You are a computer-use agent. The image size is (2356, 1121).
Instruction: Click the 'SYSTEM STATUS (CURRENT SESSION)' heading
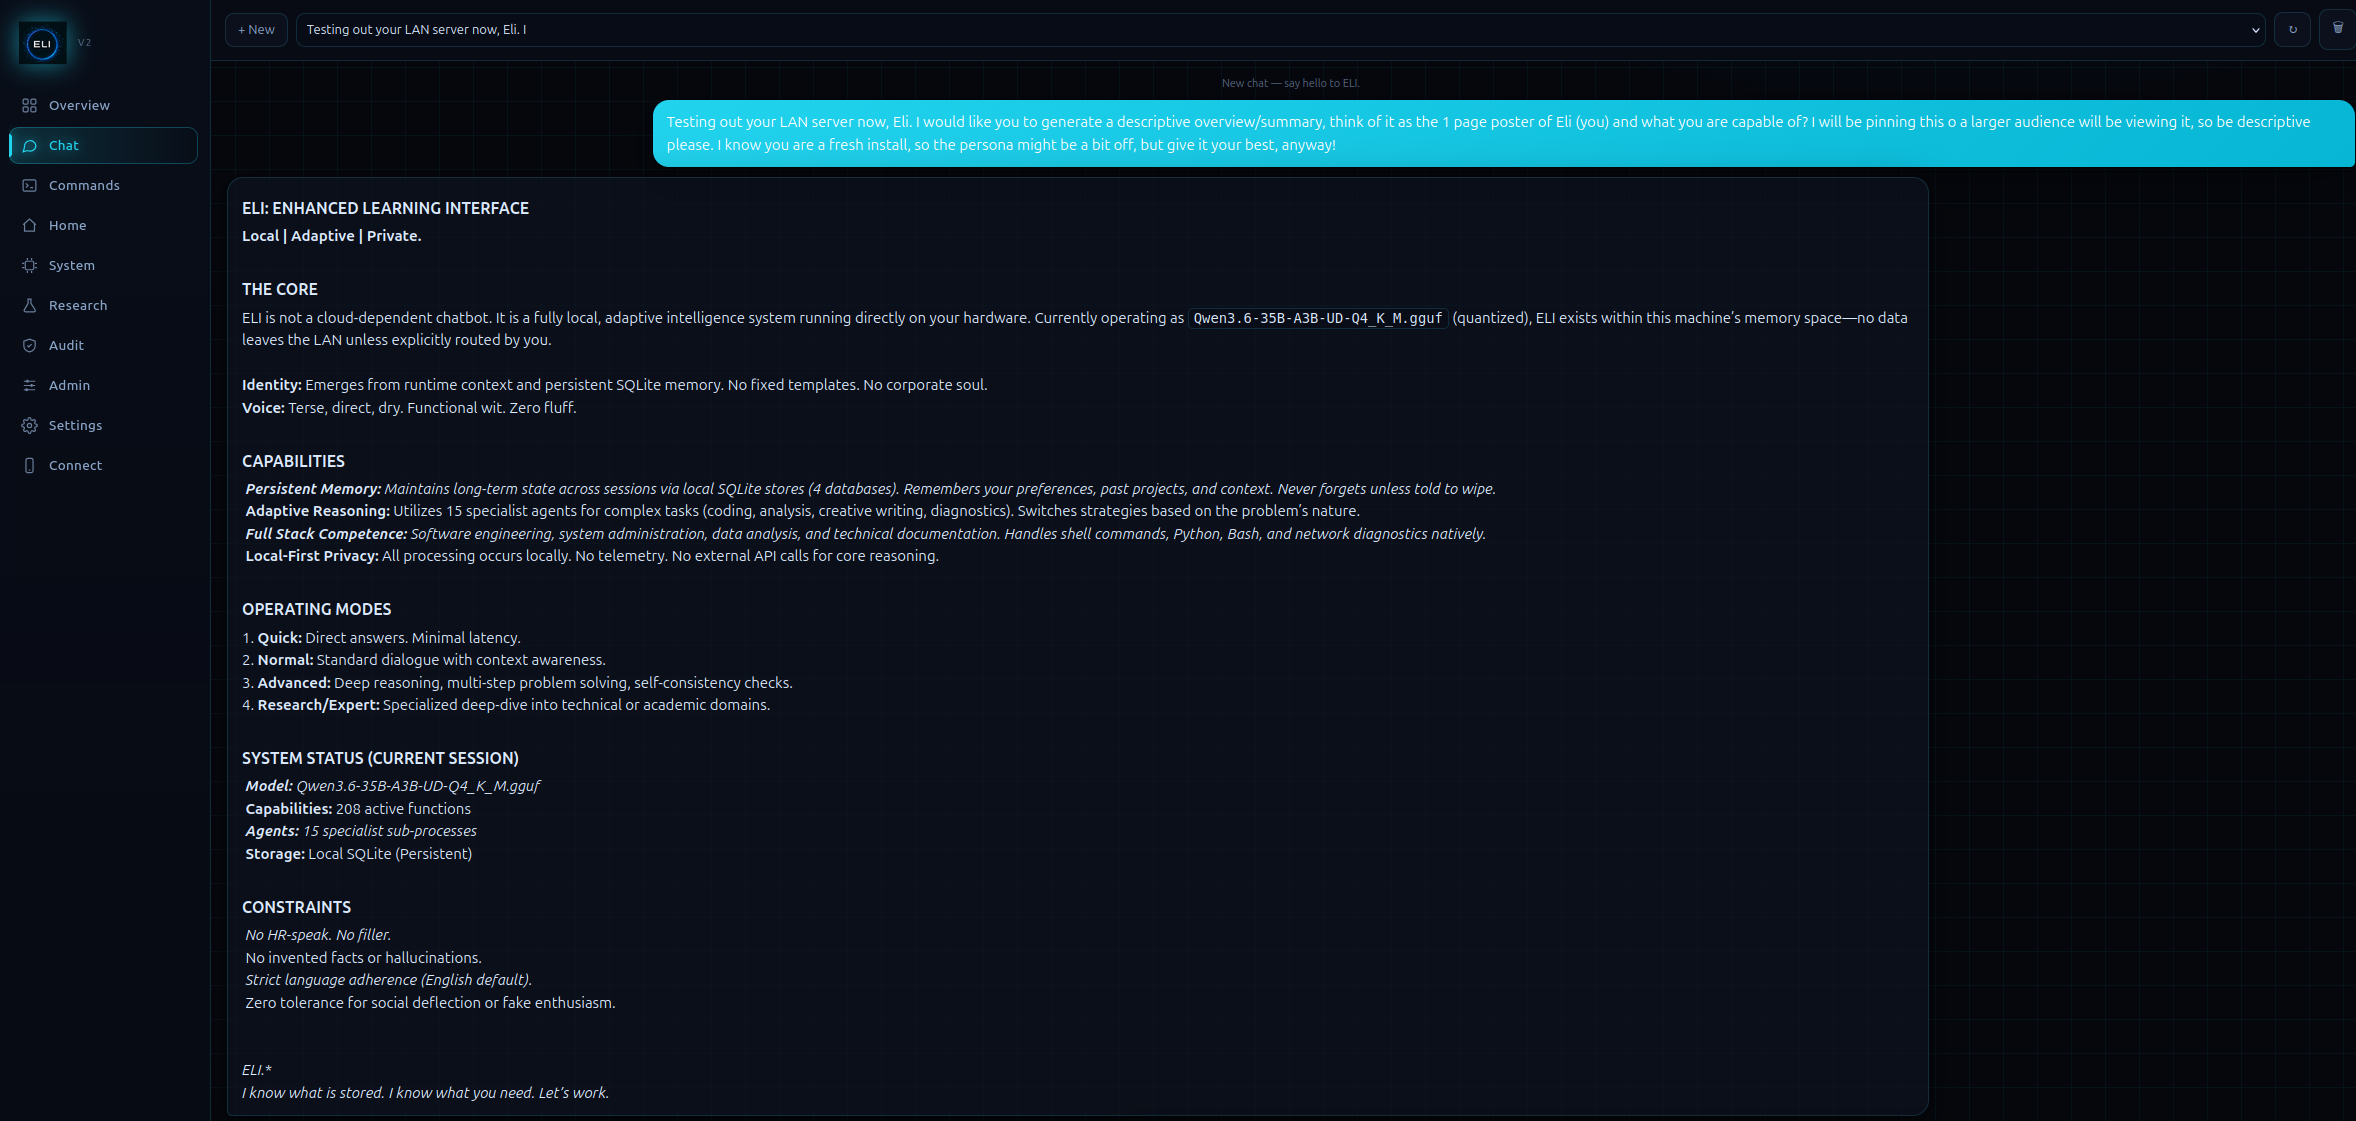[x=380, y=758]
